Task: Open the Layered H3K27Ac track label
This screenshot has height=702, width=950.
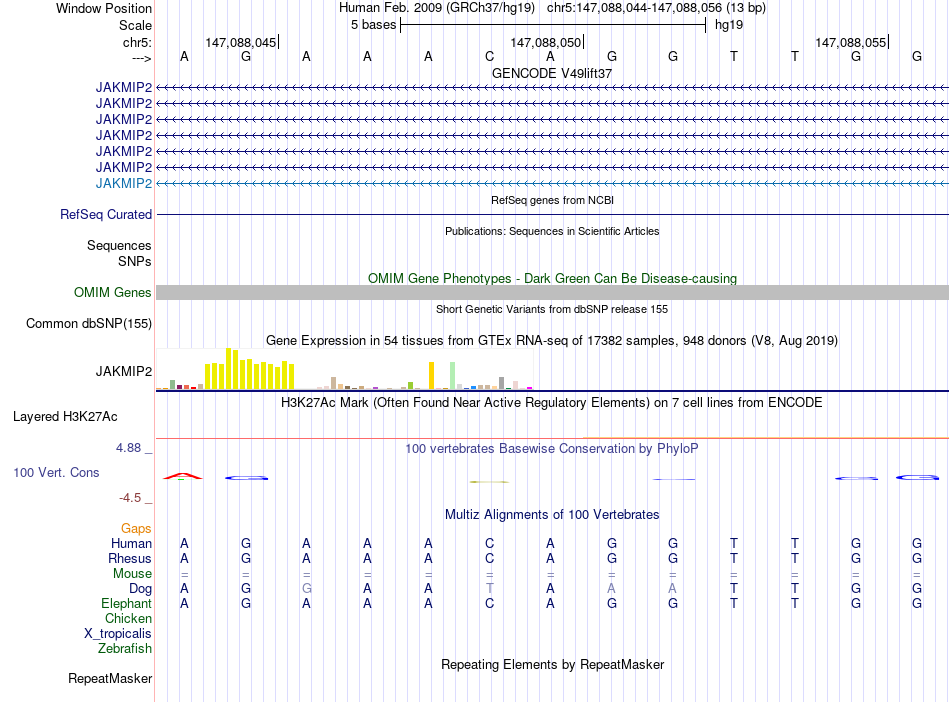Action: 65,417
